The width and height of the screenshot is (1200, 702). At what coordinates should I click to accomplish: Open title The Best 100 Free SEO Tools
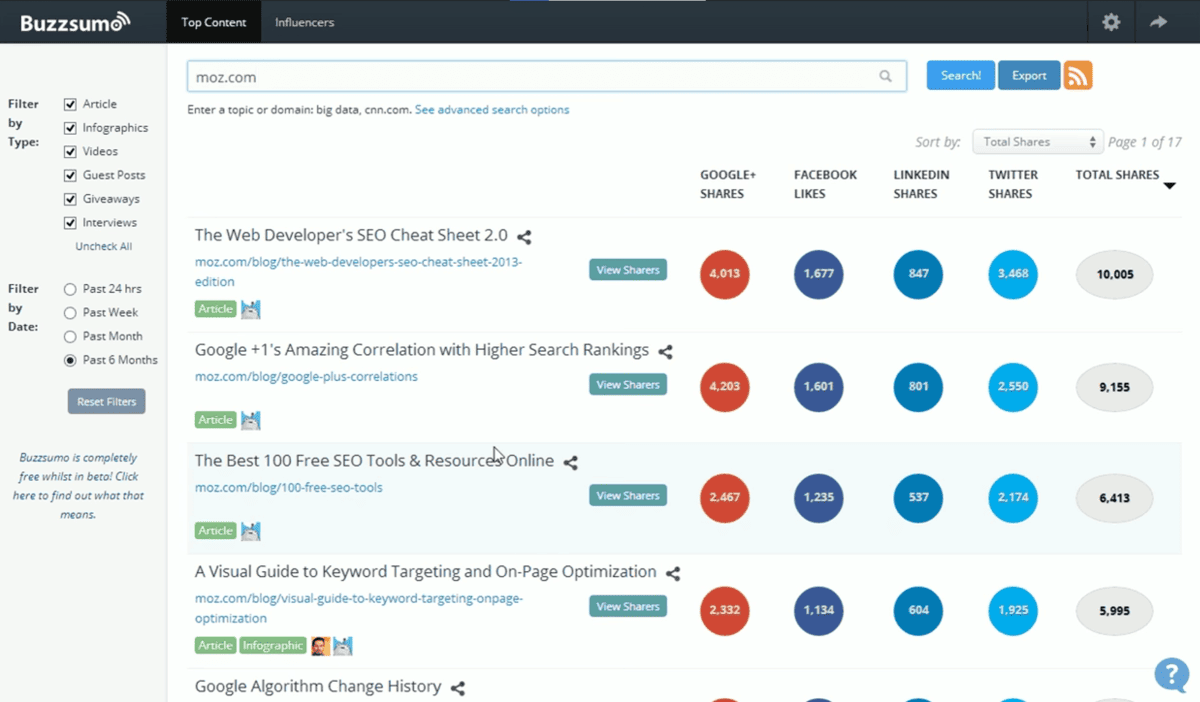(x=374, y=461)
